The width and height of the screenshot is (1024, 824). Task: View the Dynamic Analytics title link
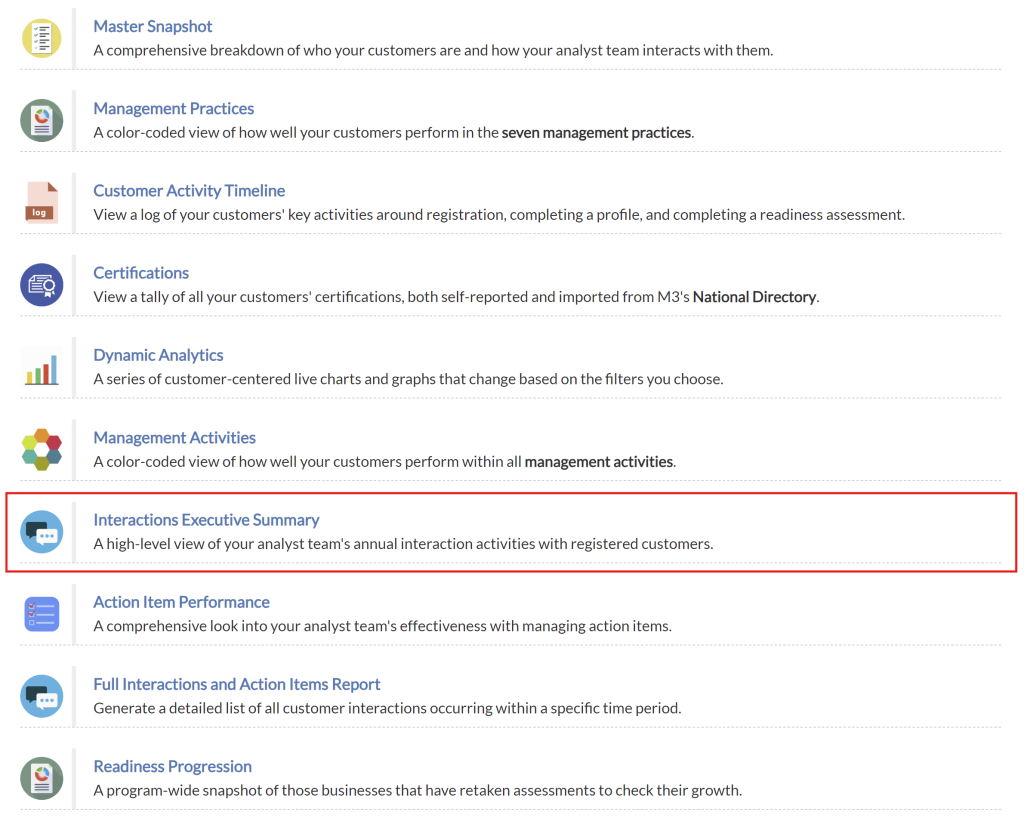point(158,355)
